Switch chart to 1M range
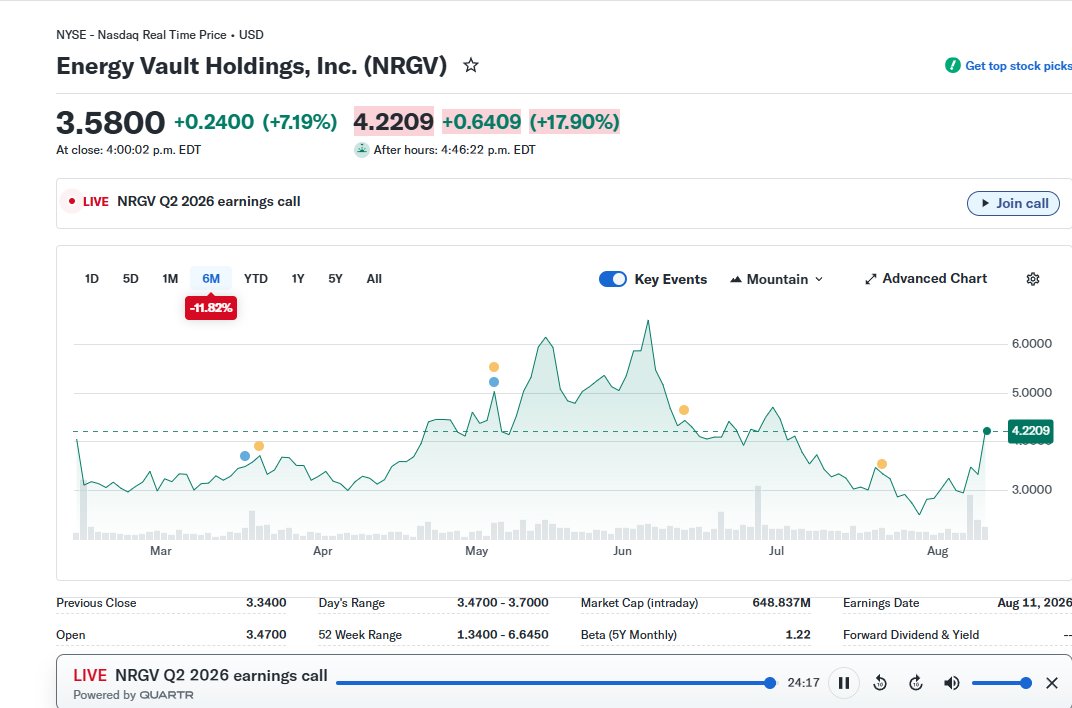The height and width of the screenshot is (708, 1072). (170, 279)
